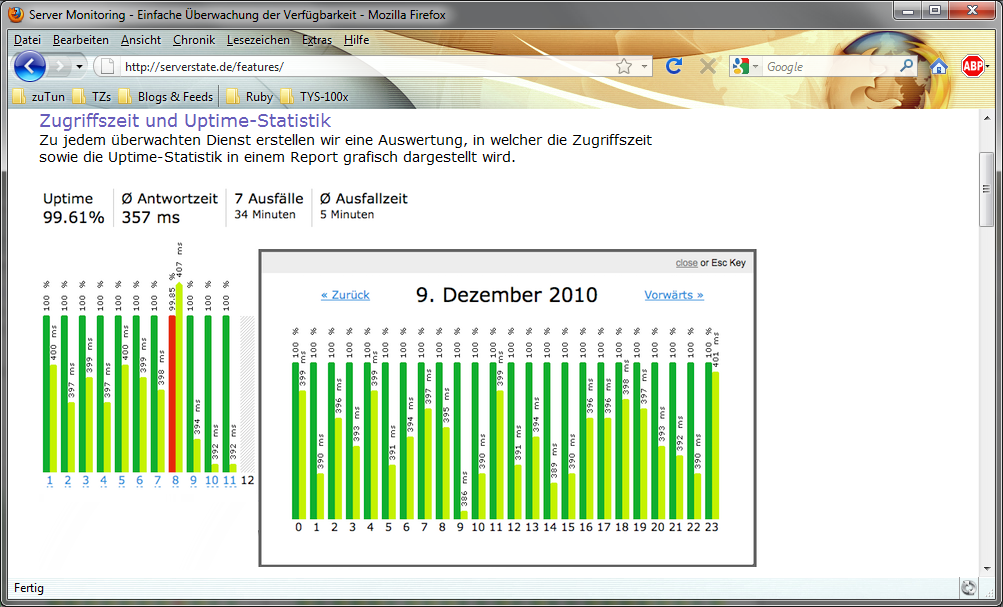Click the « Zurück link
This screenshot has height=607, width=1003.
[x=345, y=295]
